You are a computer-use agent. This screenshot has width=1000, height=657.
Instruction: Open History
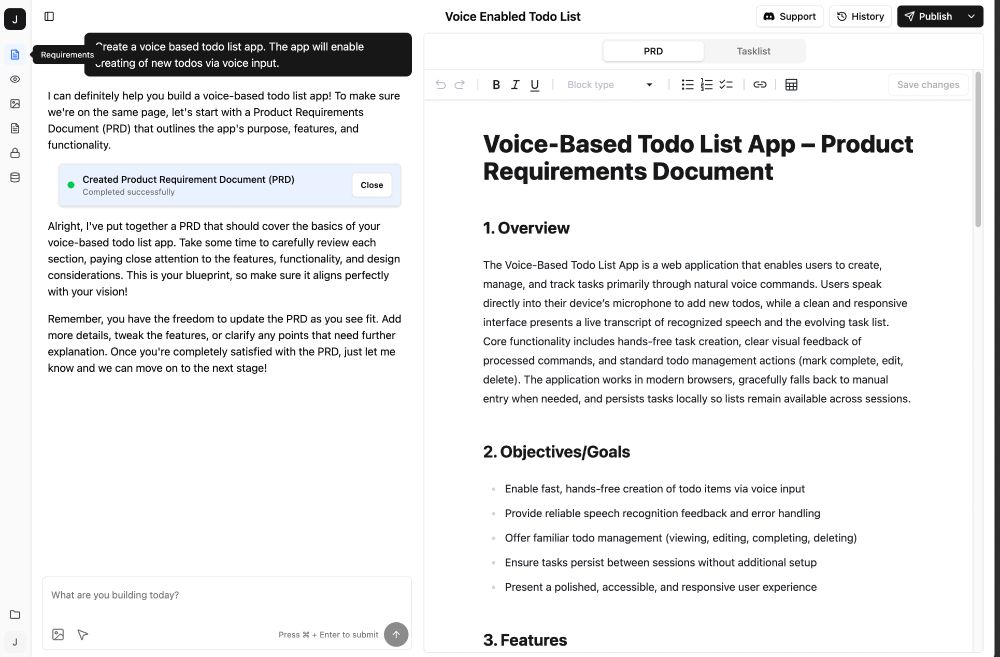(860, 17)
